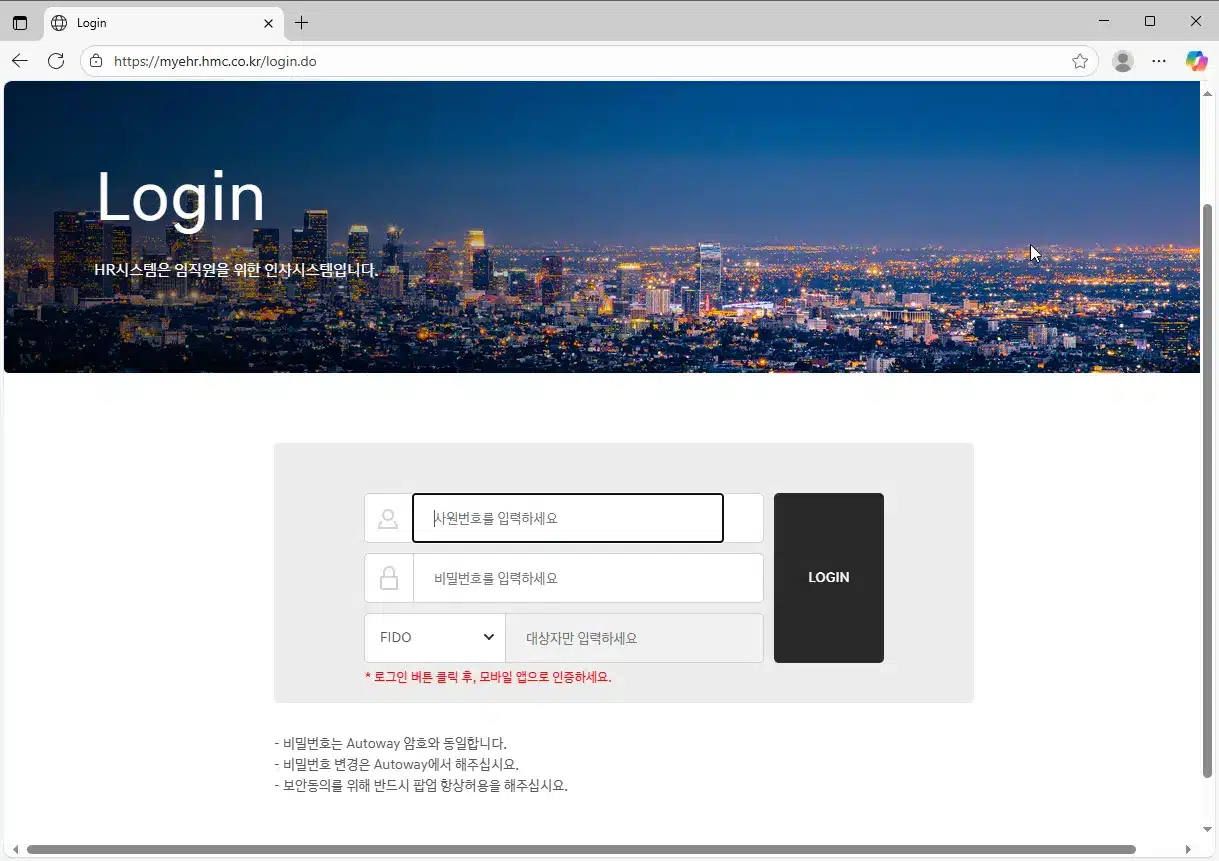
Task: Click the page's vertical scrollbar
Action: click(x=1207, y=490)
